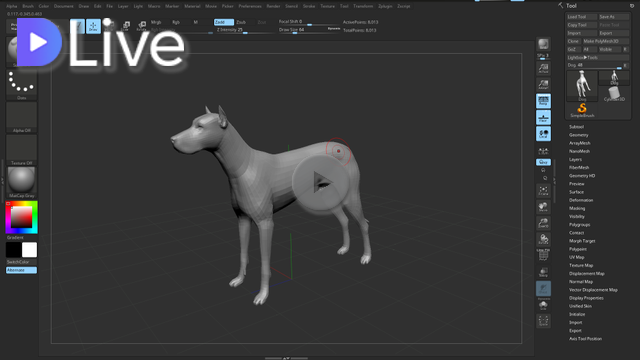Screen dimensions: 640x360
Task: Click the BPR render sphere icon
Action: pos(543,44)
